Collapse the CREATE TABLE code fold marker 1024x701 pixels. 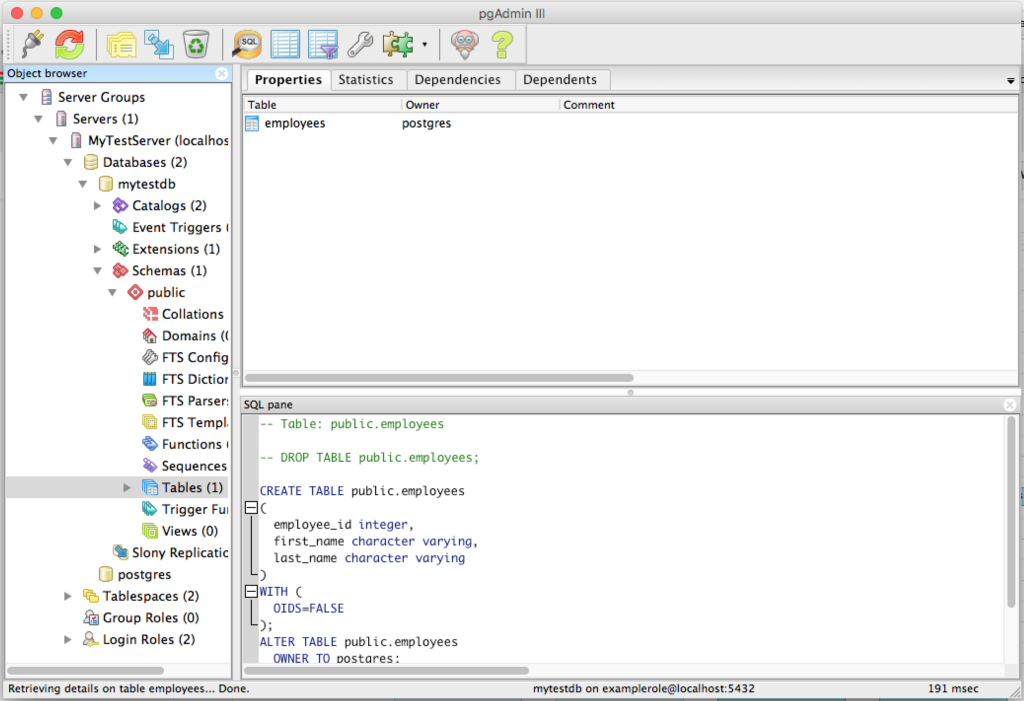pos(251,508)
